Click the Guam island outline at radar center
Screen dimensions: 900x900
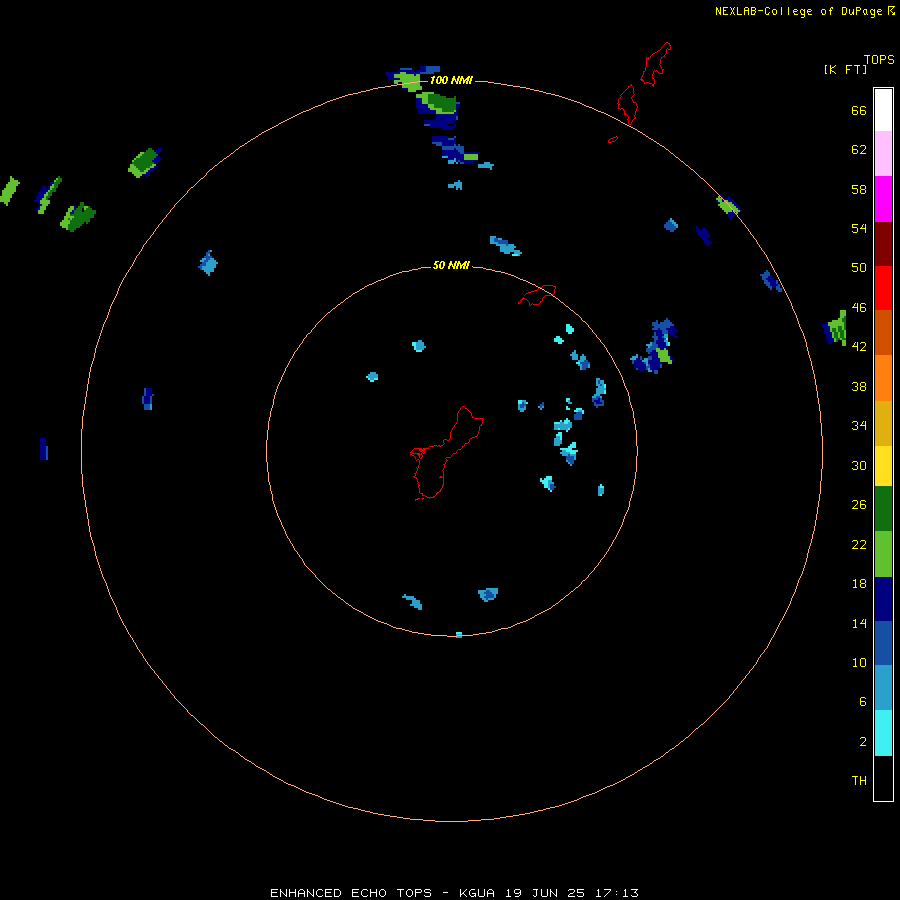pos(447,453)
